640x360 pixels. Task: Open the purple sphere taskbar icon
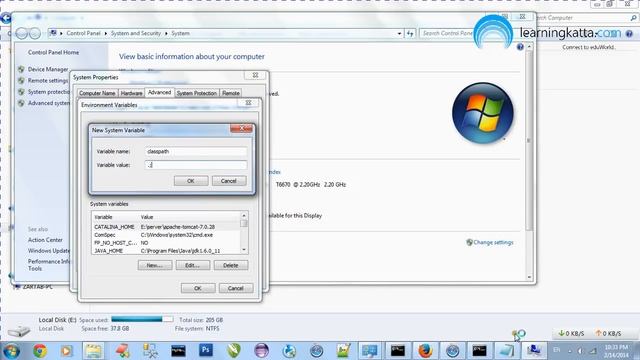coord(262,351)
